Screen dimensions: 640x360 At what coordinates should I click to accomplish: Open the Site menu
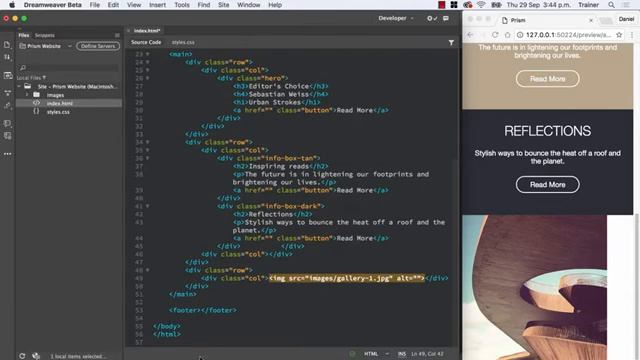[x=223, y=5]
